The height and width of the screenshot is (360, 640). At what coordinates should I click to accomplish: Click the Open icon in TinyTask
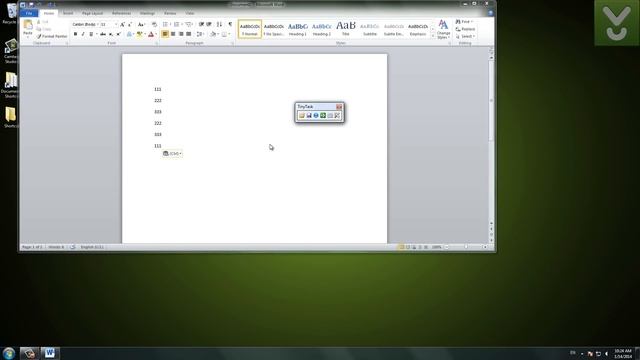(302, 116)
